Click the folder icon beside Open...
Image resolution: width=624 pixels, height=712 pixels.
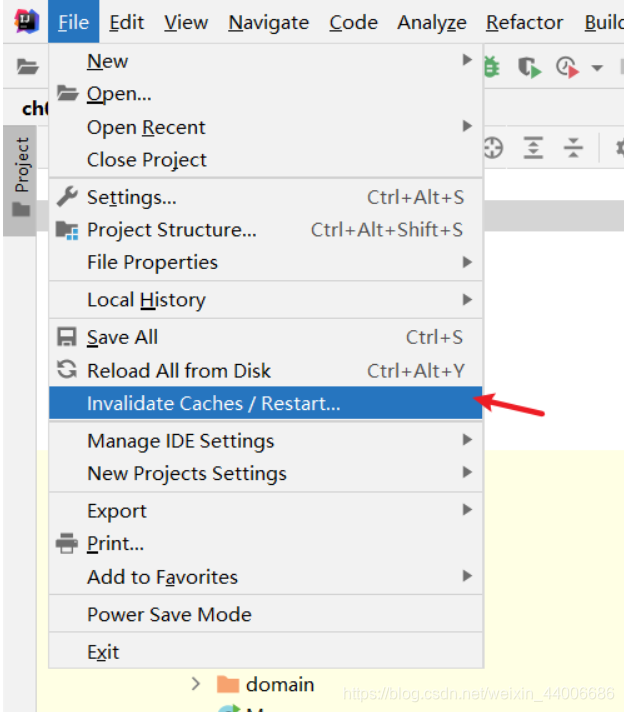[x=67, y=93]
